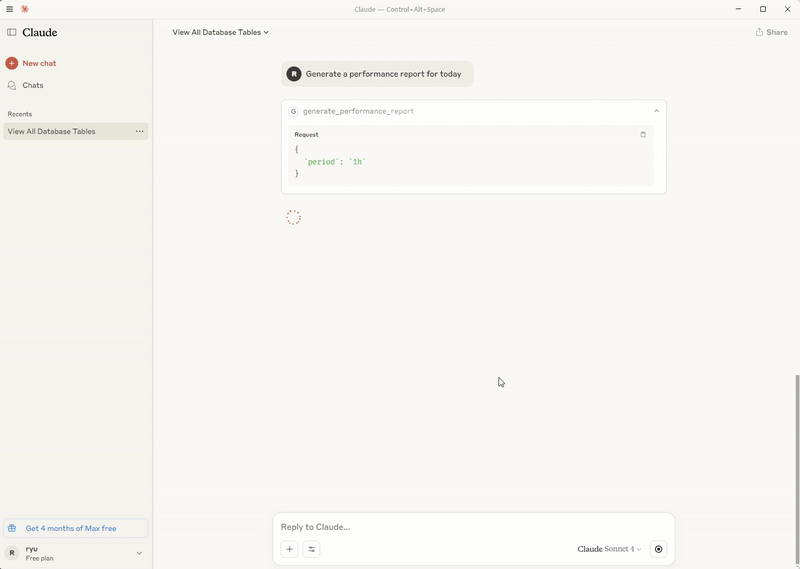Maximize the Claude window
This screenshot has width=800, height=569.
[763, 9]
